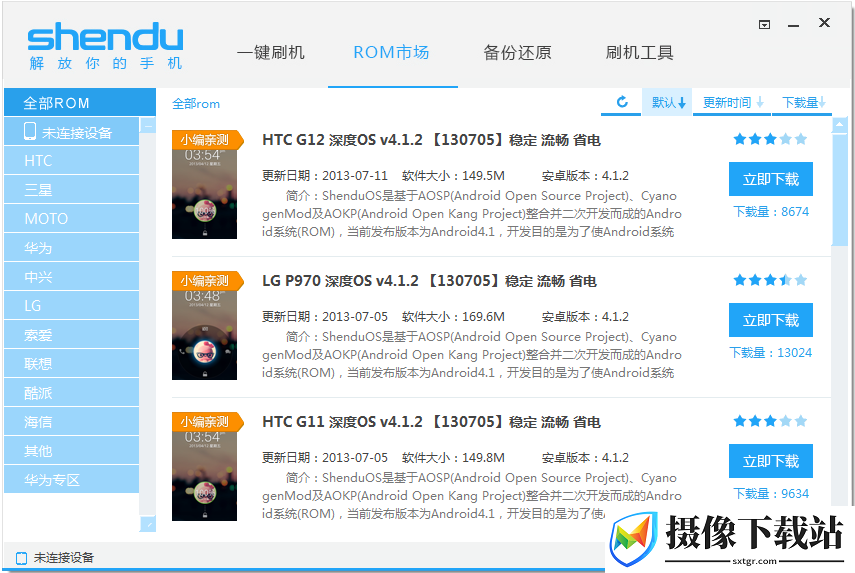The height and width of the screenshot is (573, 855).
Task: Filter ROMs by 酷派 brand
Action: 71,393
